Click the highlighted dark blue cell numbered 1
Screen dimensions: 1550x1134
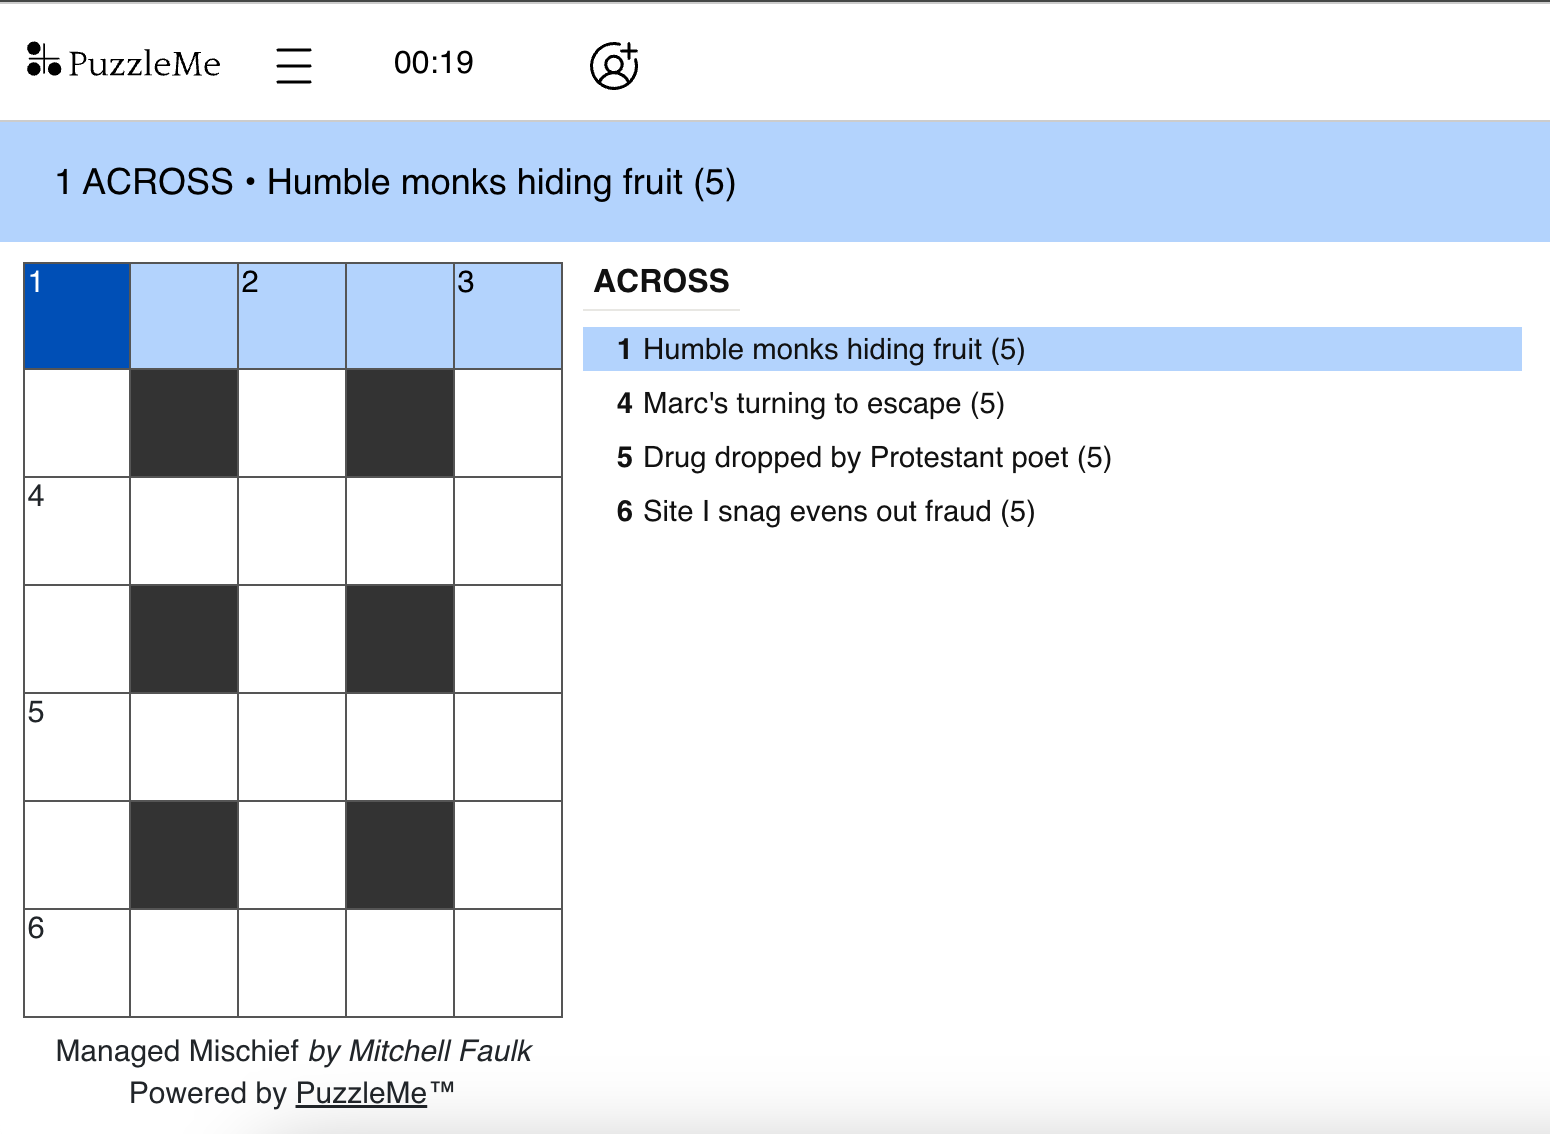pyautogui.click(x=77, y=316)
